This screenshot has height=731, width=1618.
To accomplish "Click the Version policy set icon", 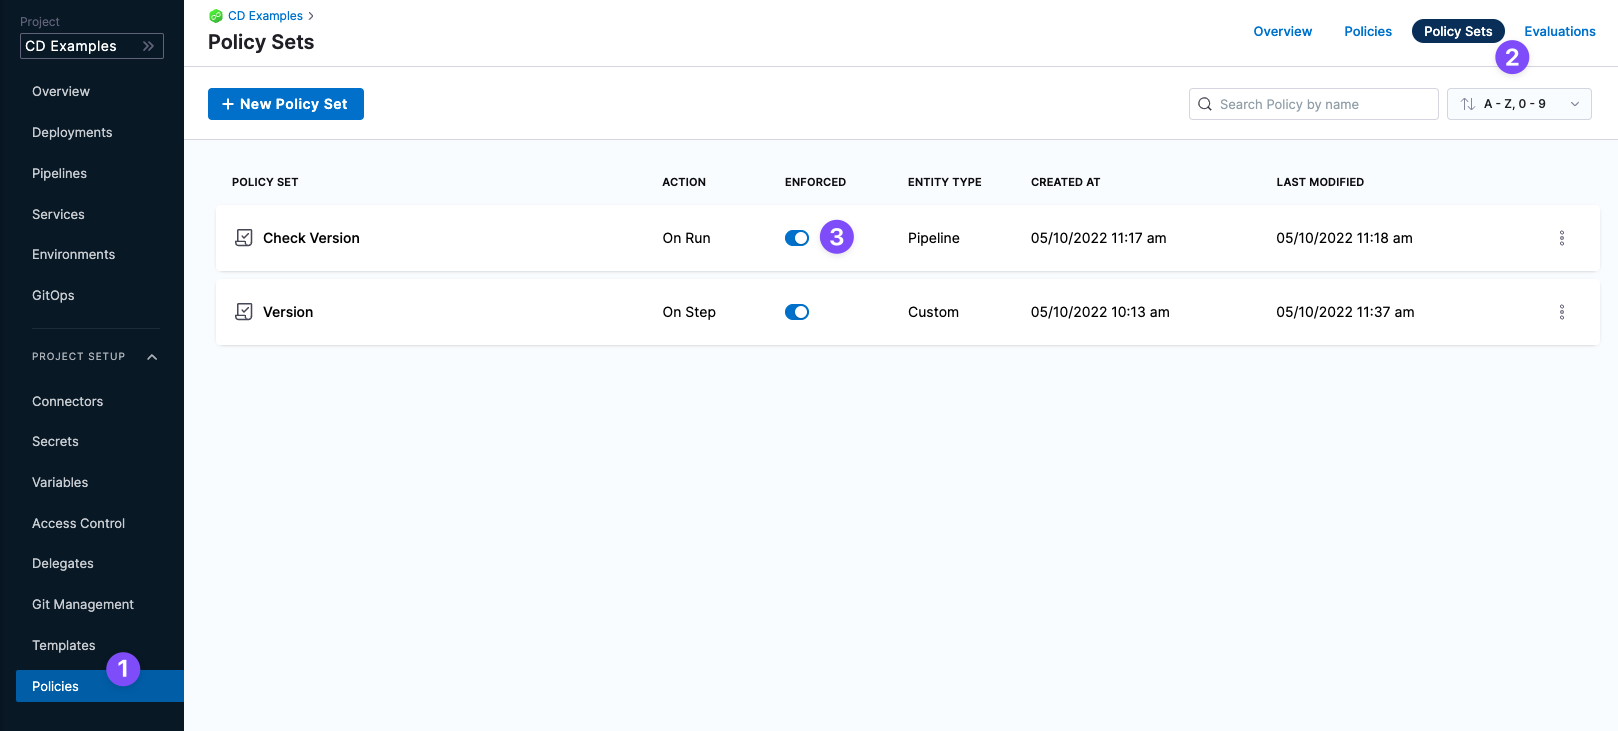I will pos(243,312).
